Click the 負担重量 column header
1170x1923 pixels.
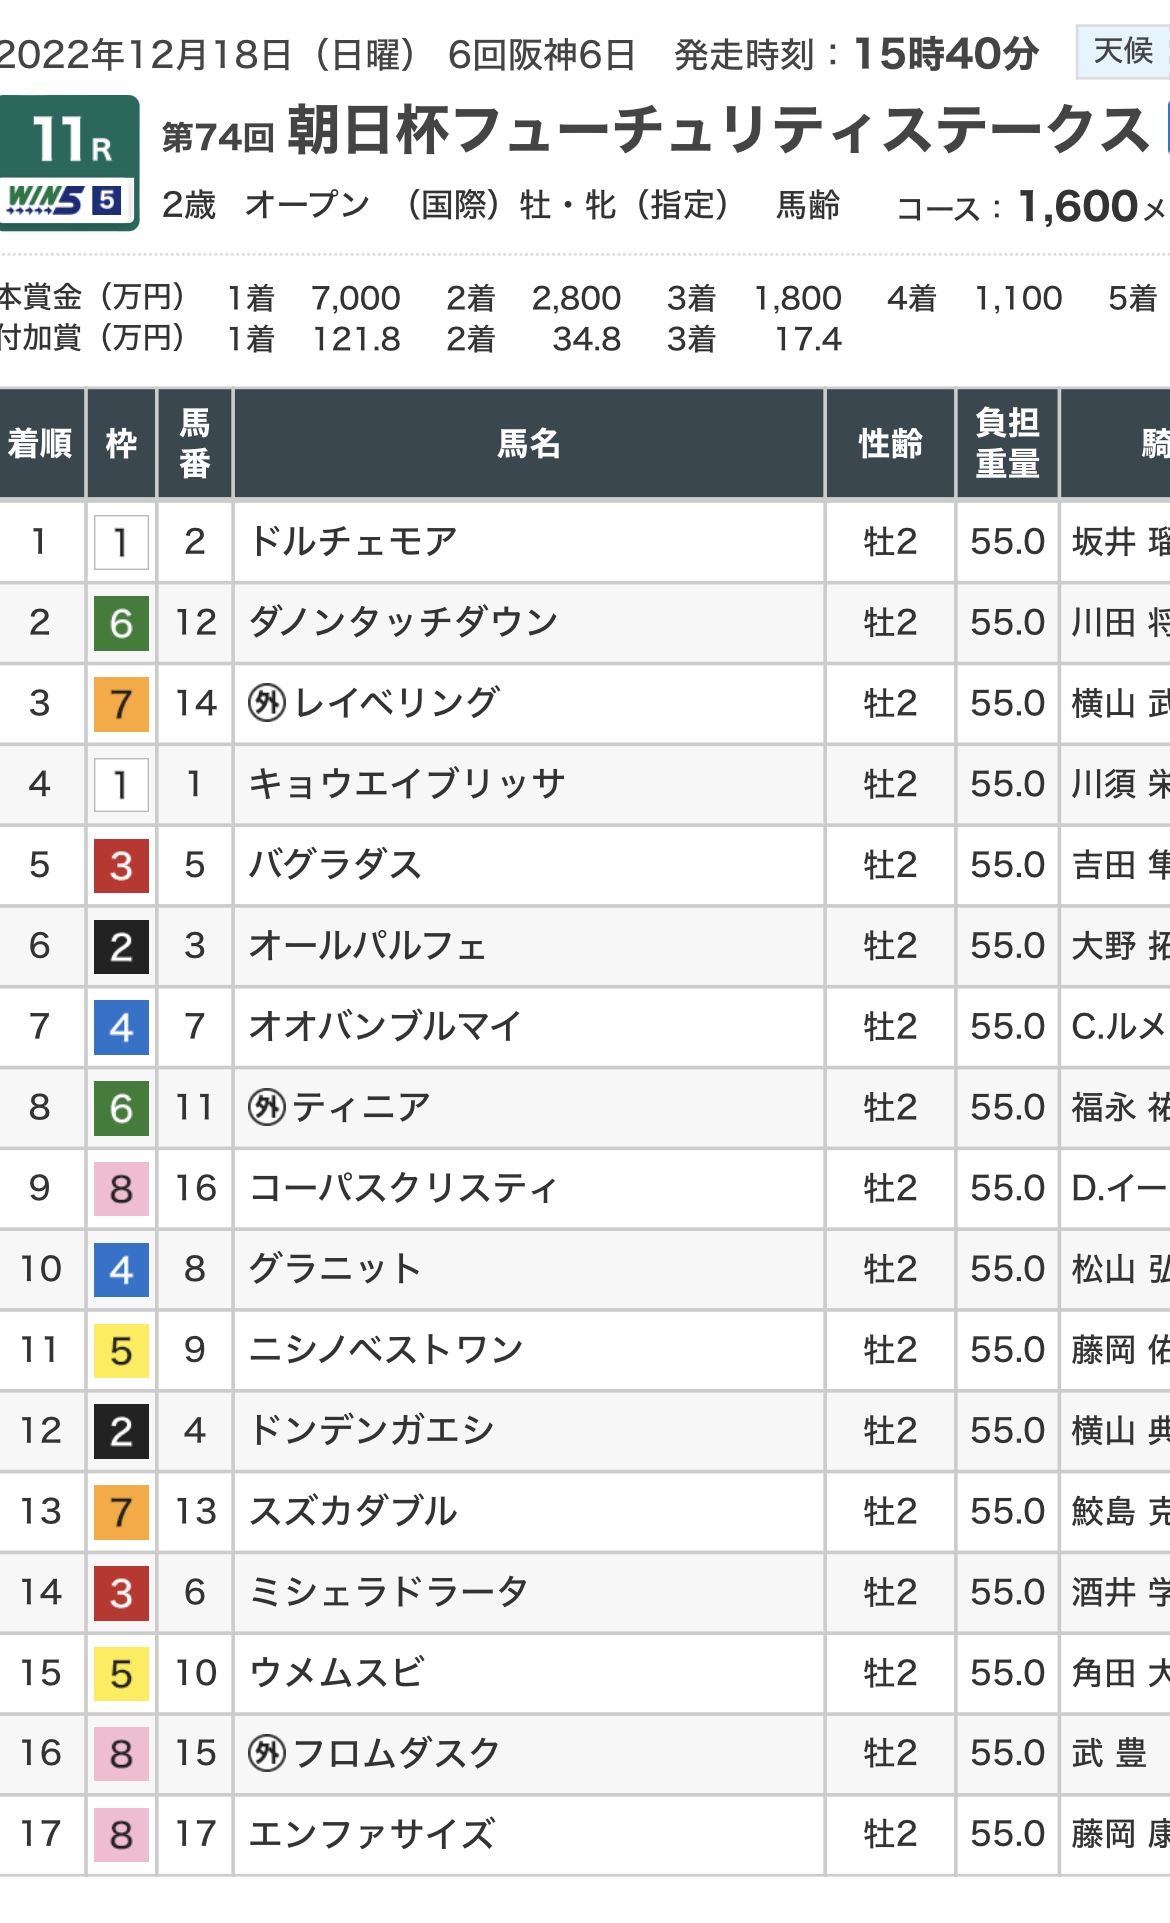click(1007, 443)
